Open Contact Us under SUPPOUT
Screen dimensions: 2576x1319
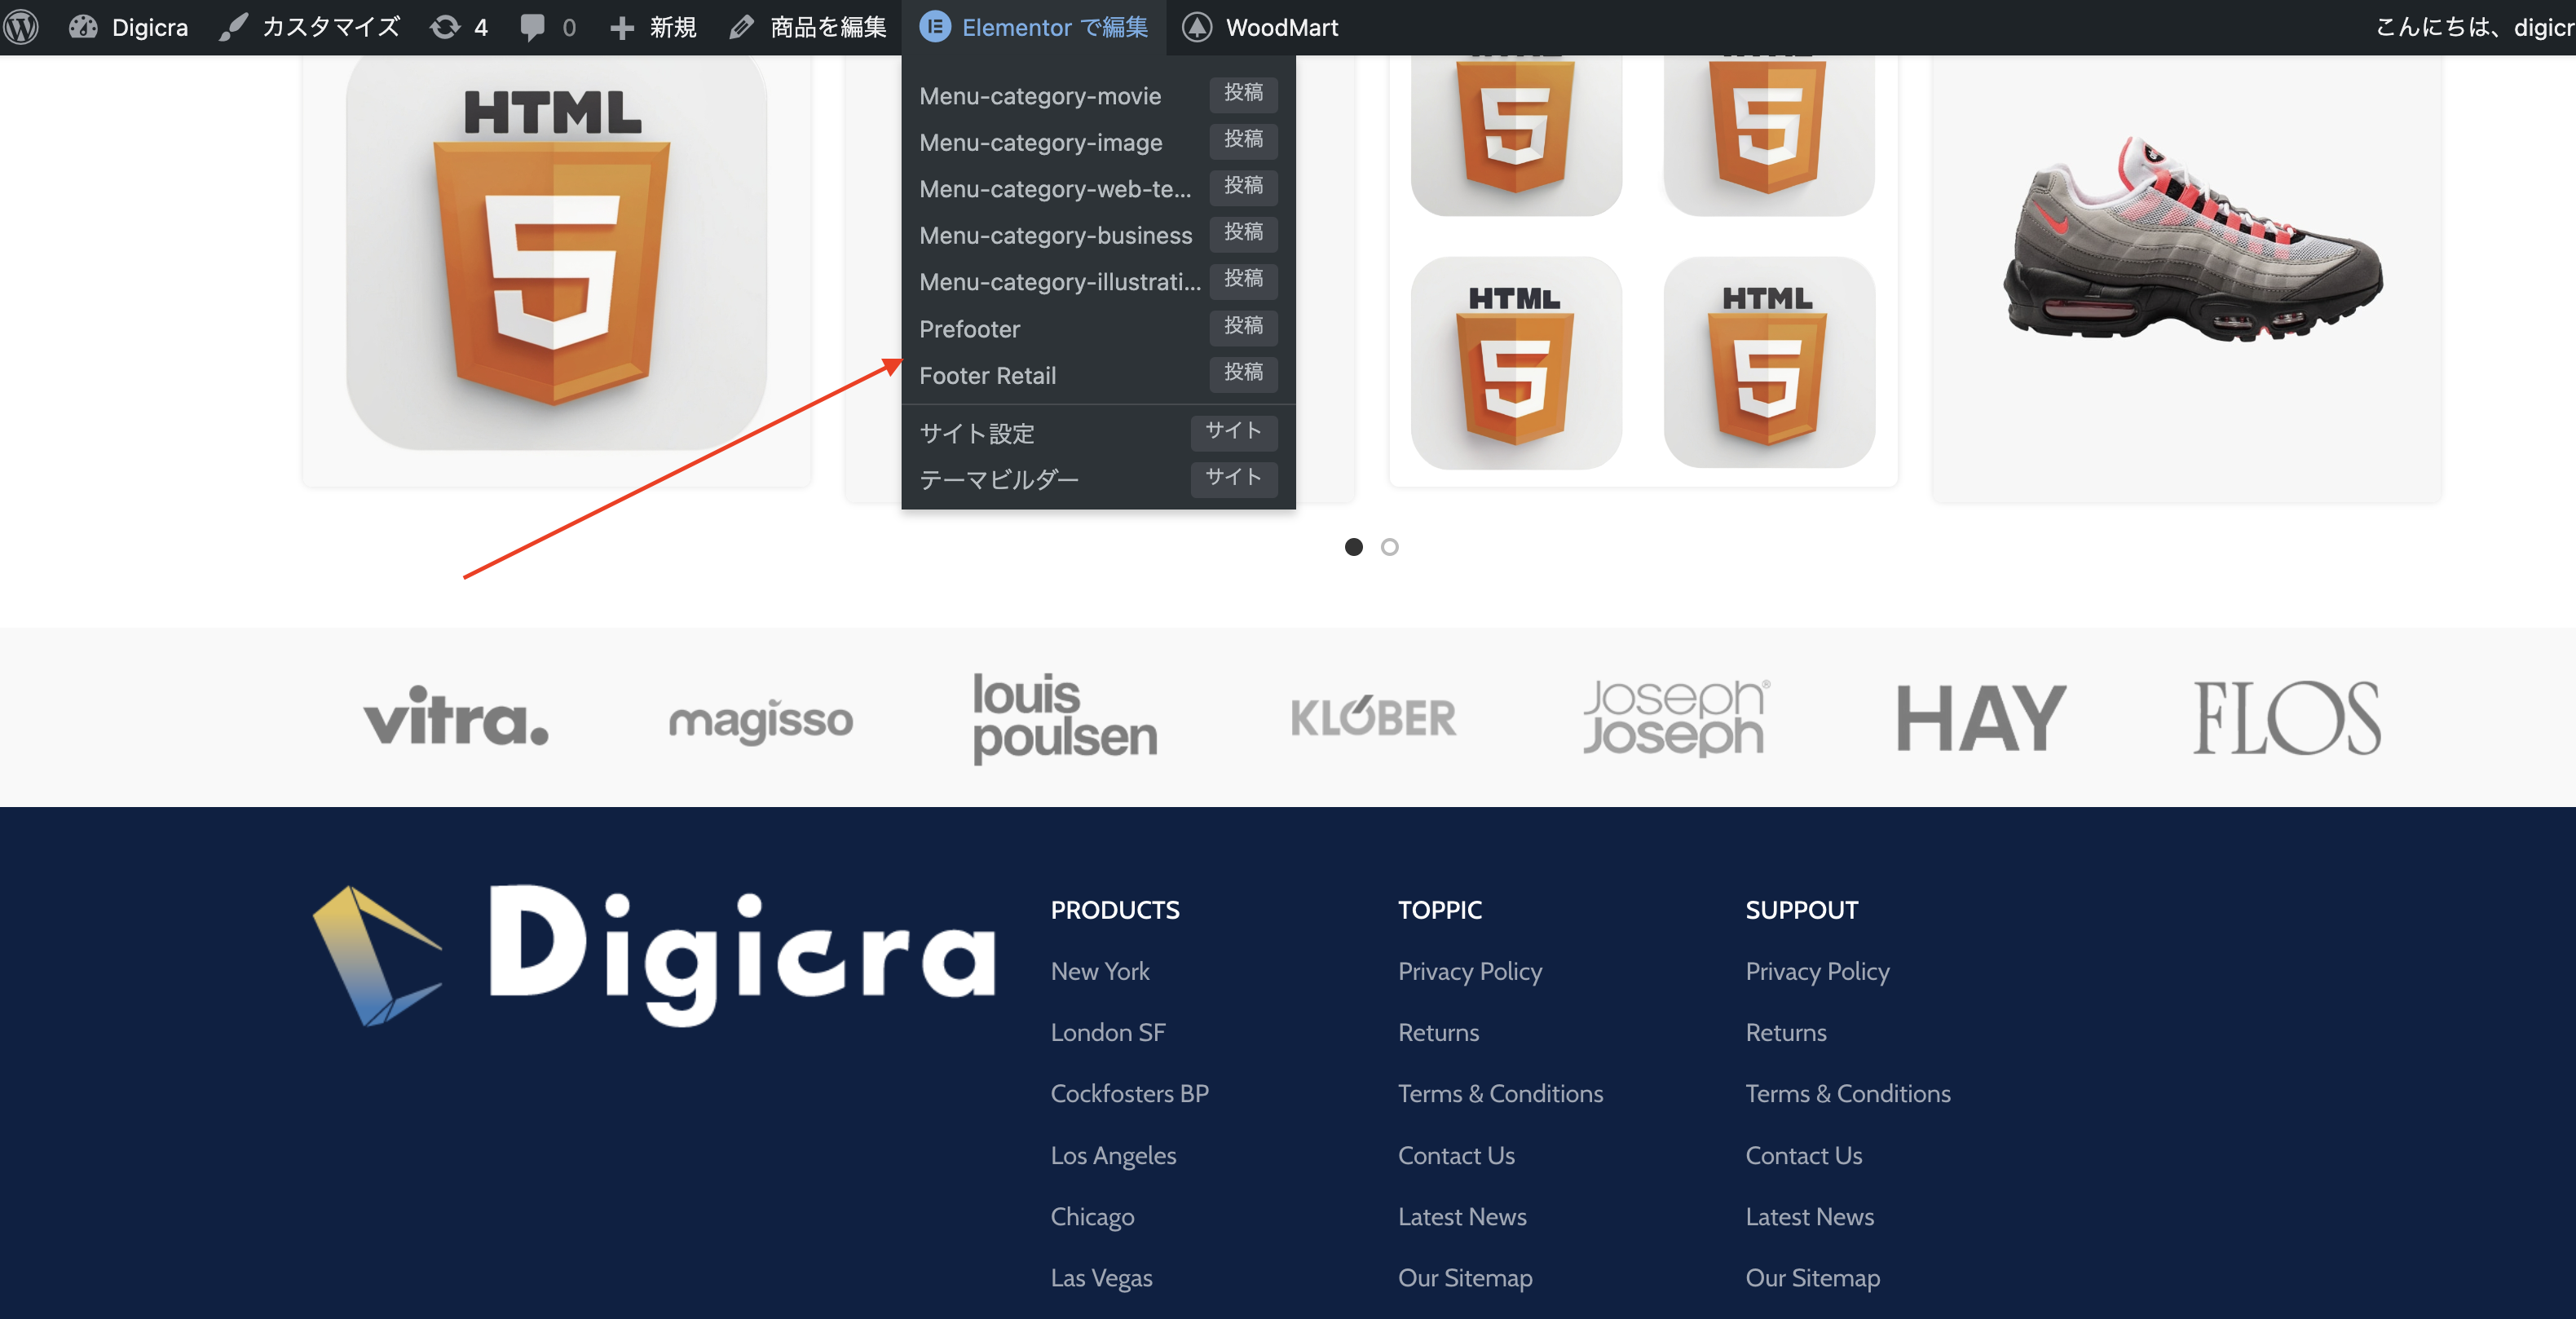click(x=1804, y=1155)
